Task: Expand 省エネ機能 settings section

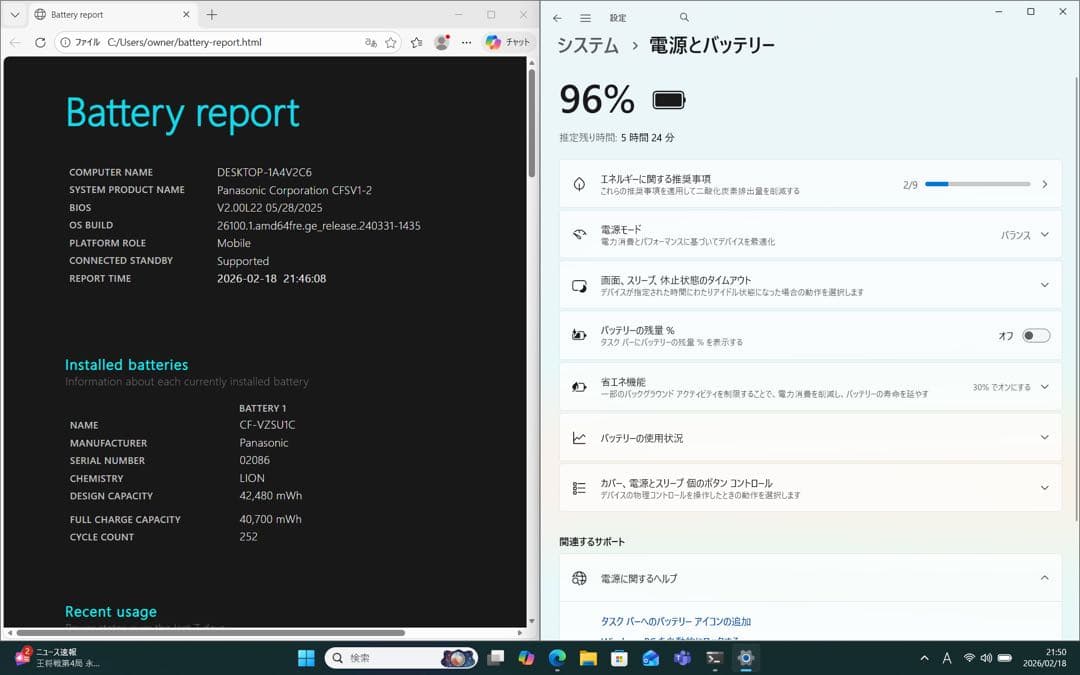Action: (1046, 386)
